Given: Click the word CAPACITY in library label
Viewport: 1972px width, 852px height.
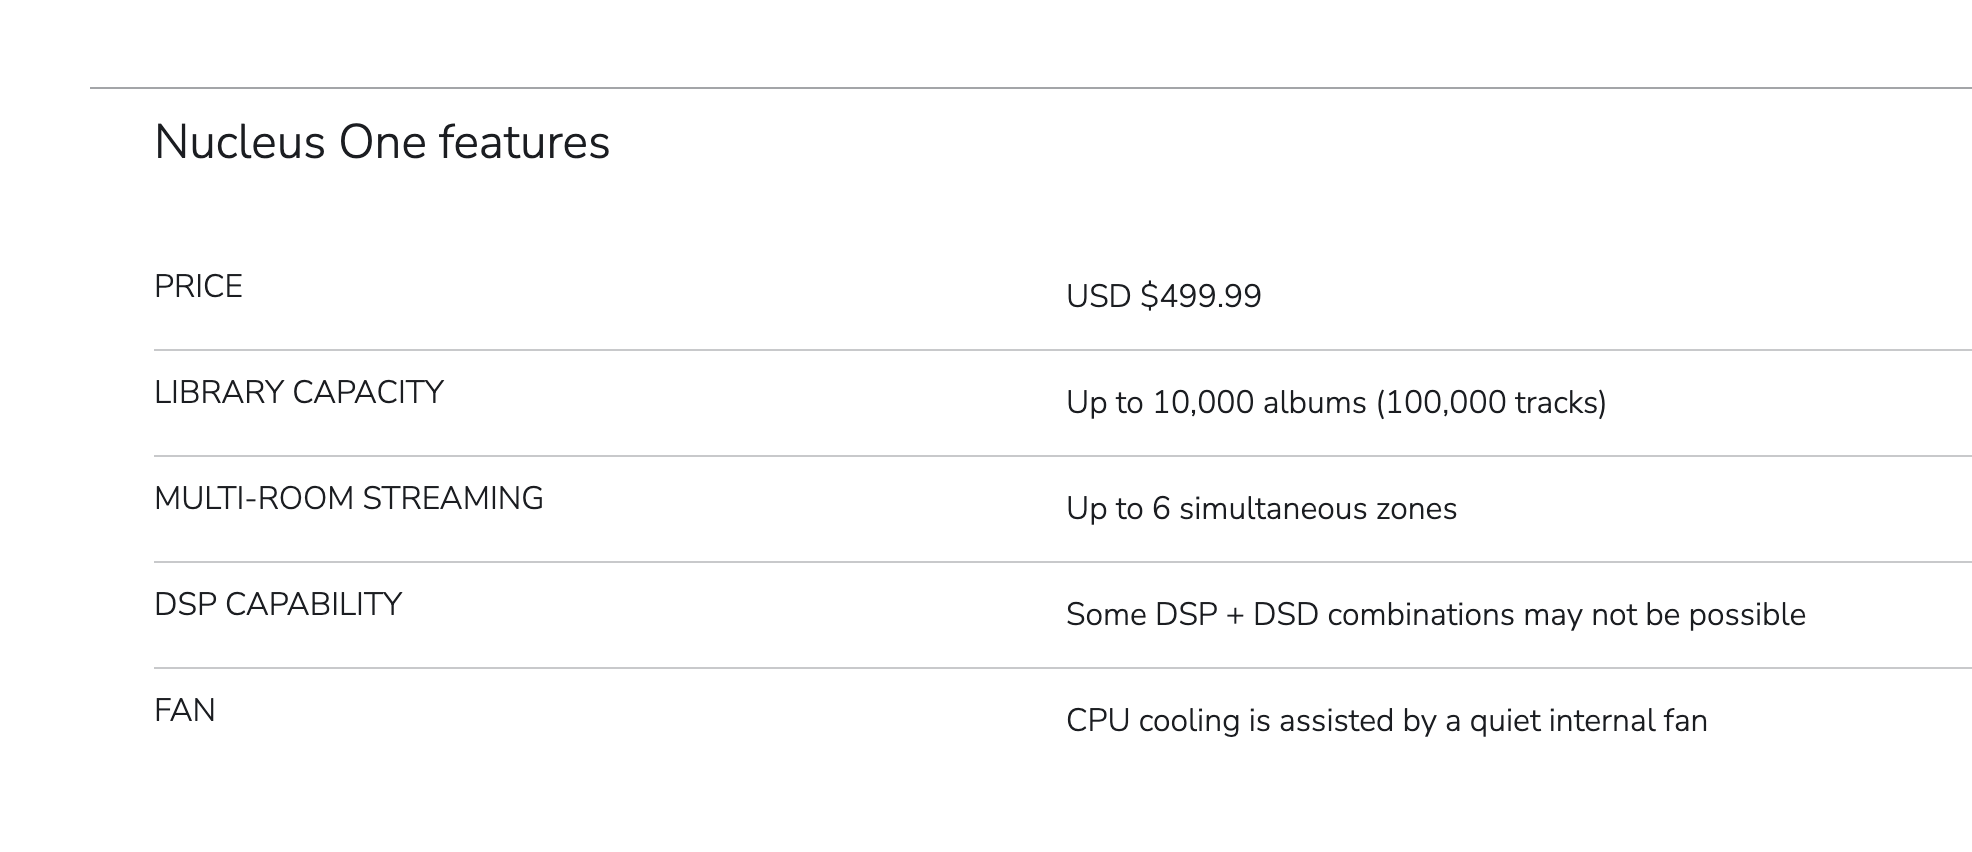Looking at the screenshot, I should click(x=368, y=393).
